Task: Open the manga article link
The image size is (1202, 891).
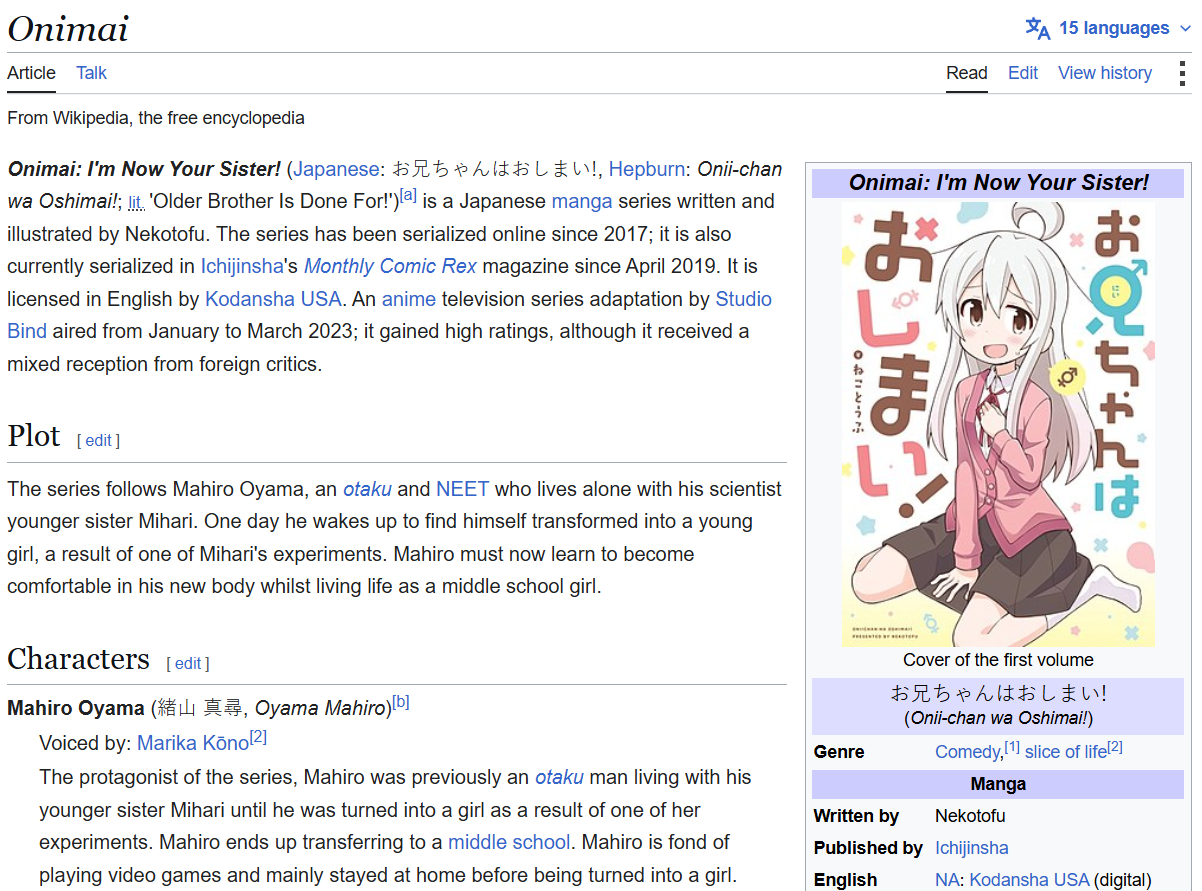Action: click(582, 201)
